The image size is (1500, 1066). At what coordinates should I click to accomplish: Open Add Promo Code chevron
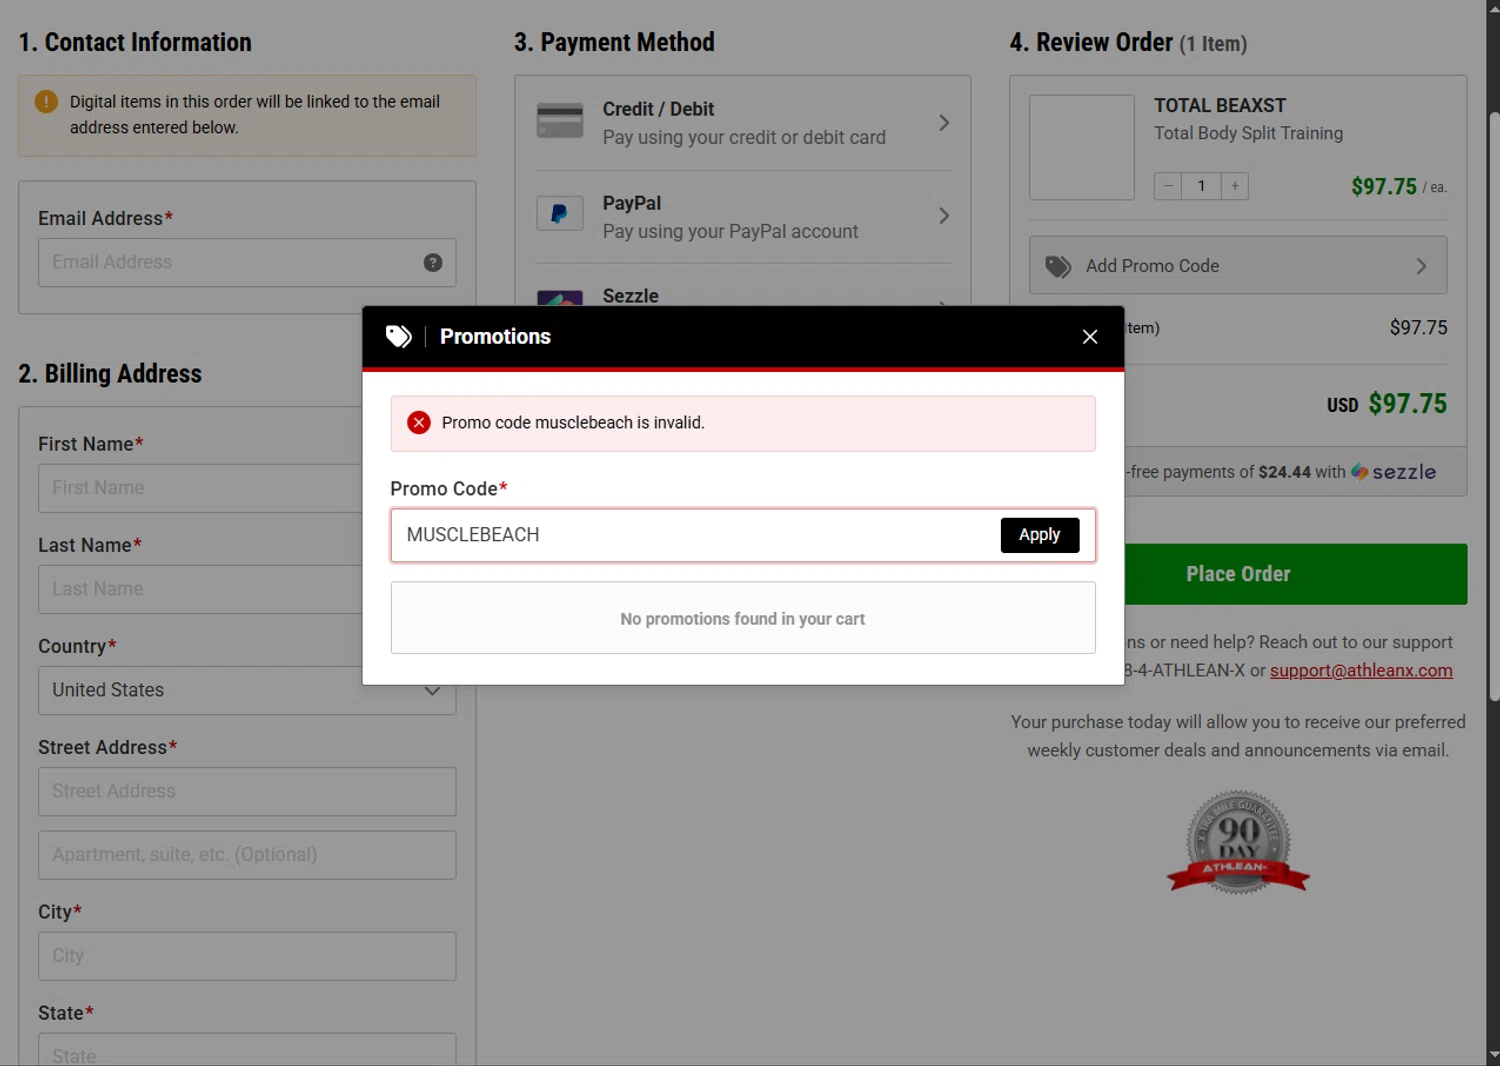coord(1421,266)
